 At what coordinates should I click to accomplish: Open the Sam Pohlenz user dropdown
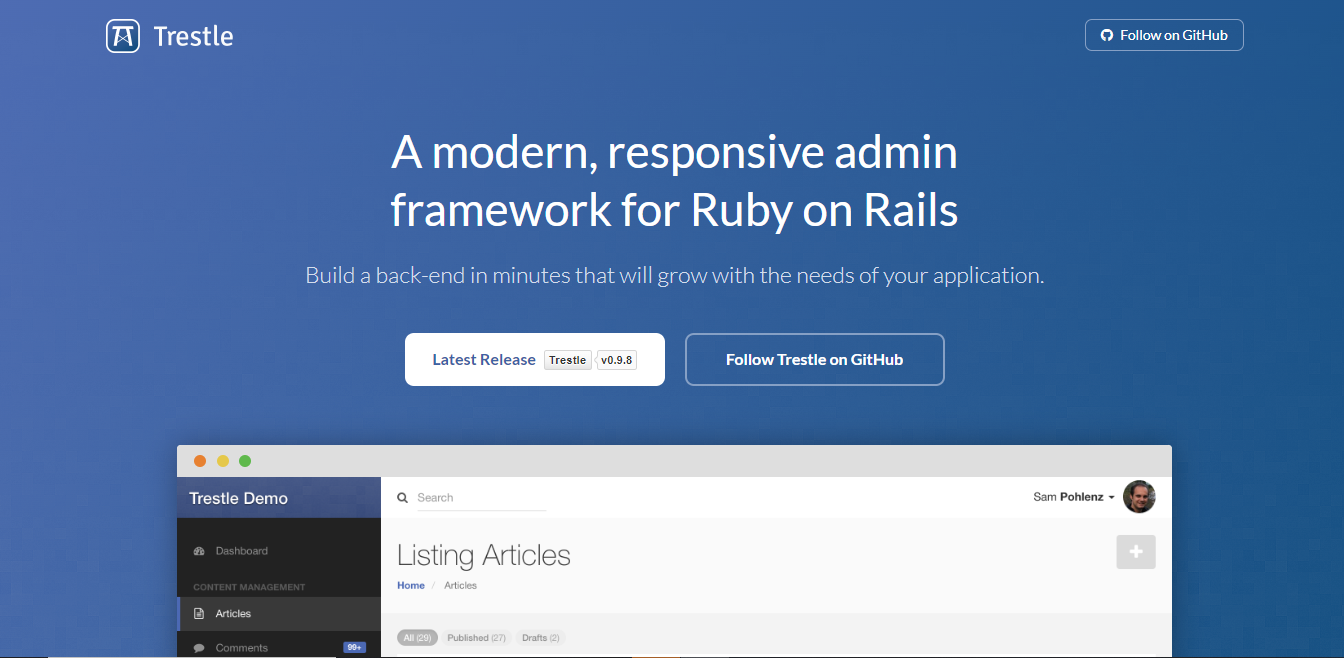pyautogui.click(x=1075, y=497)
